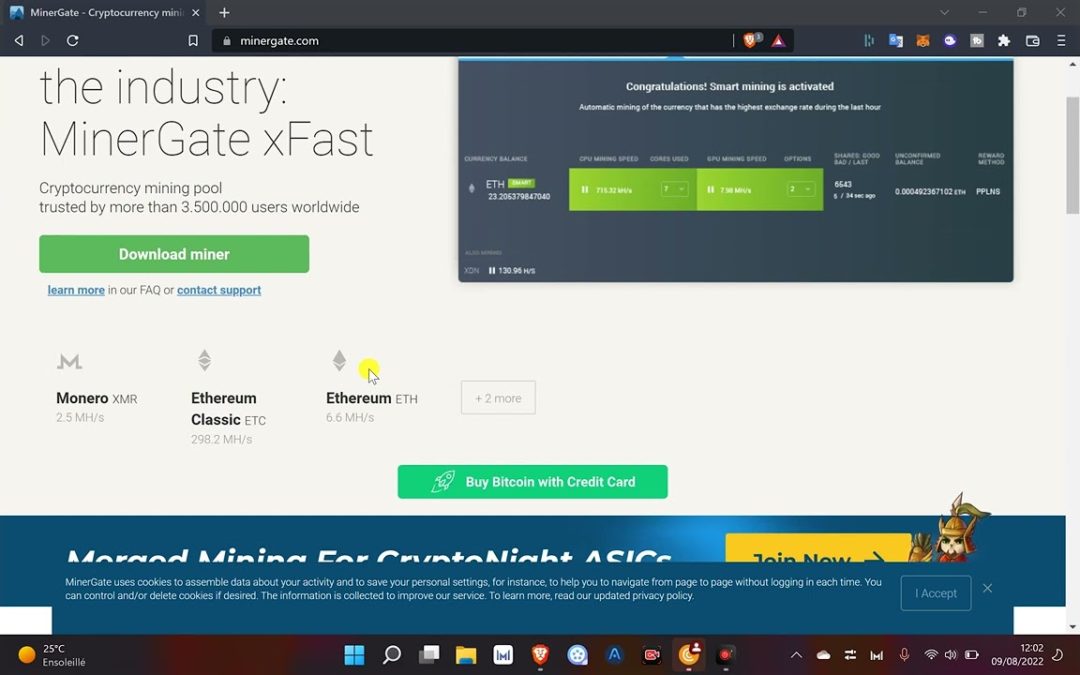Open the clock and date 12:02 panel
This screenshot has height=675, width=1080.
[x=1017, y=655]
